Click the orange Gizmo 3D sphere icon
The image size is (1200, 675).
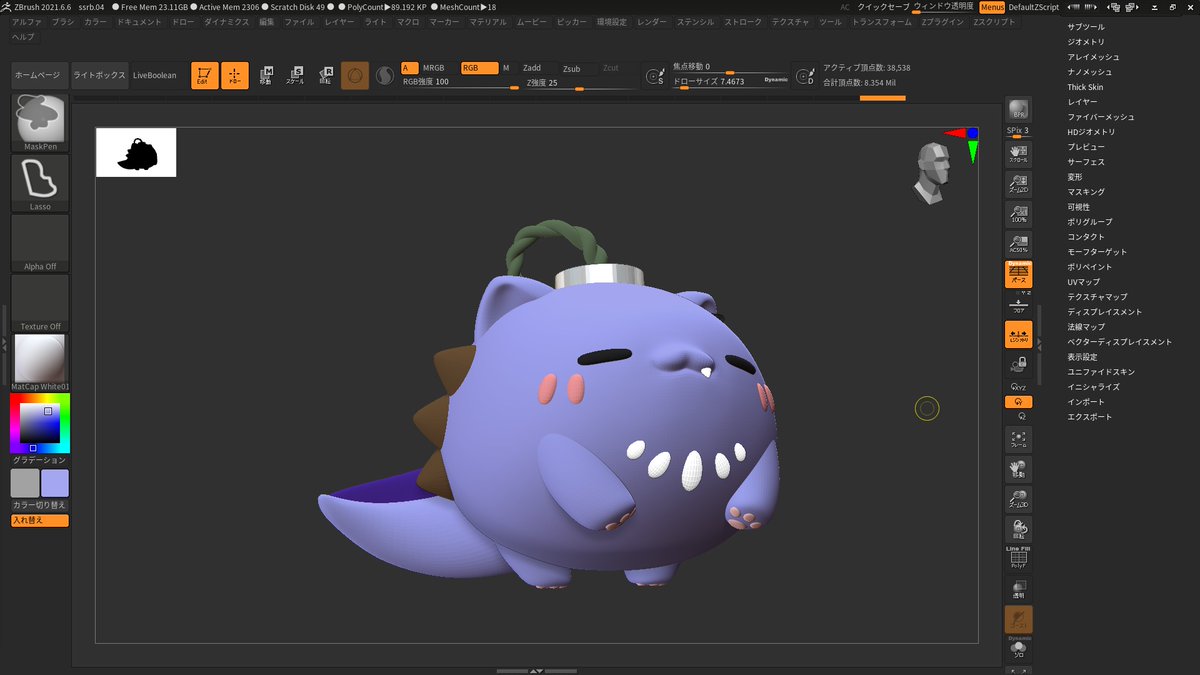tap(355, 75)
